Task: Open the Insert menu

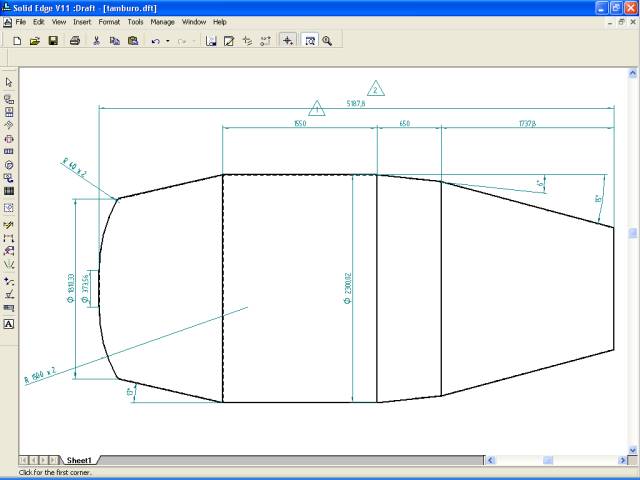Action: [82, 21]
